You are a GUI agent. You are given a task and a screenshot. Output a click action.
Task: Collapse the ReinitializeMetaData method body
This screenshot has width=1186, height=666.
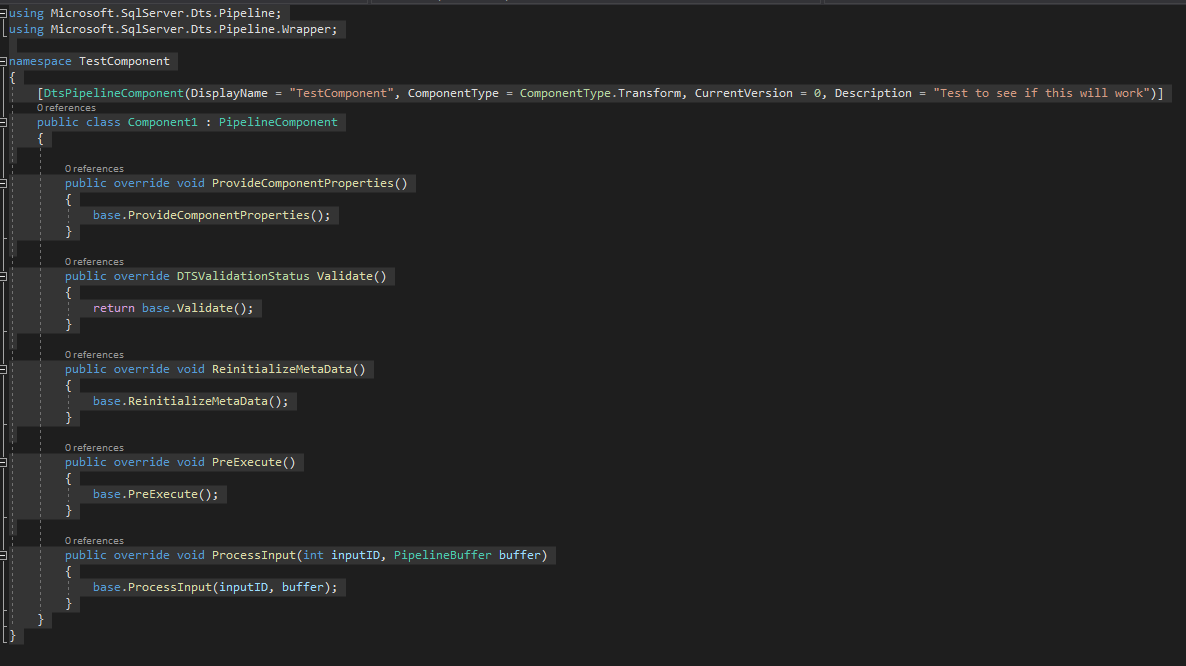[x=5, y=368]
